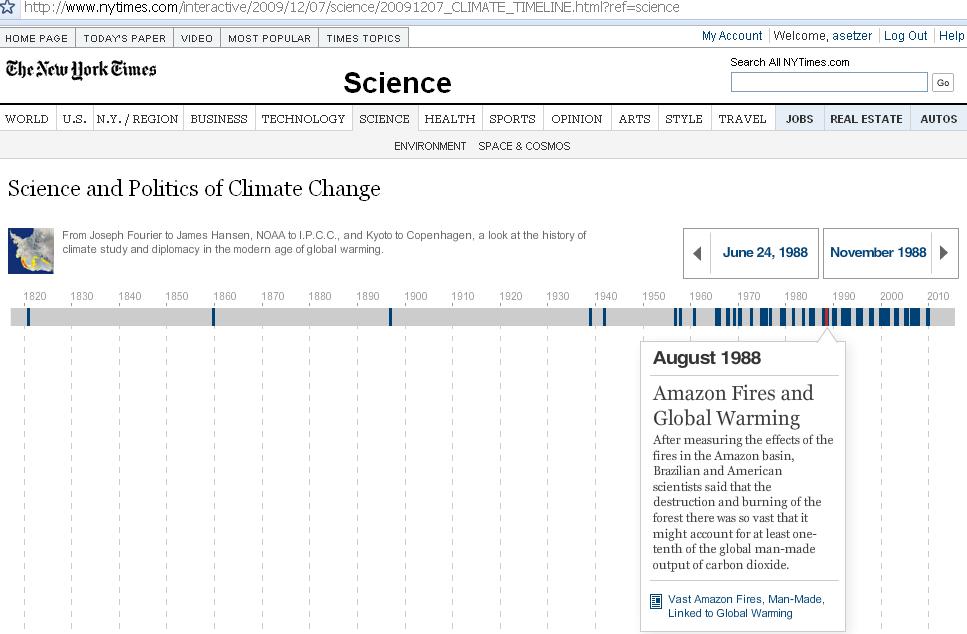This screenshot has height=634, width=967.
Task: Select OPINION section
Action: (577, 118)
